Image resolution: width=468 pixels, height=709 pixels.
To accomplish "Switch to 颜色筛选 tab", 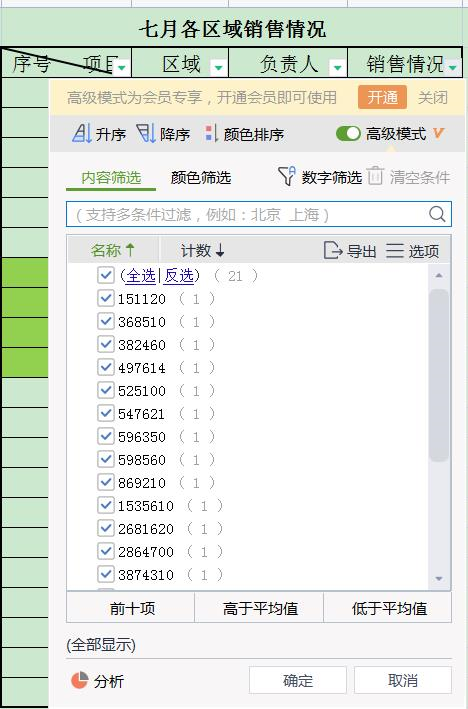I will coord(201,178).
